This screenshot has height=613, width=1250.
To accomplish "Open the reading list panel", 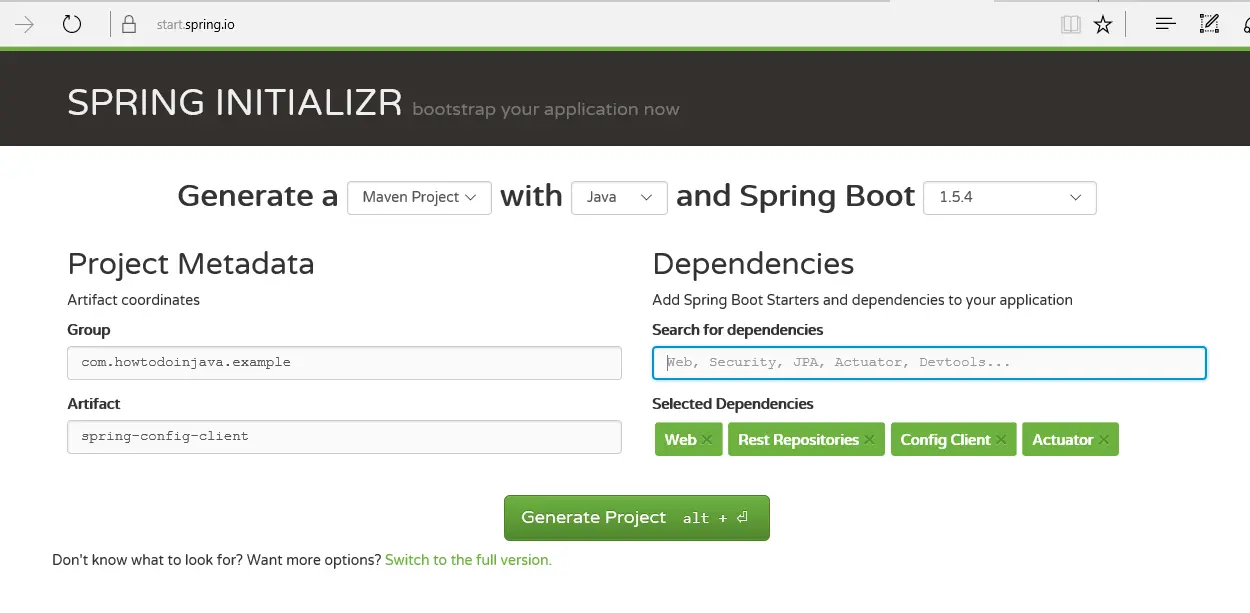I will click(1164, 23).
